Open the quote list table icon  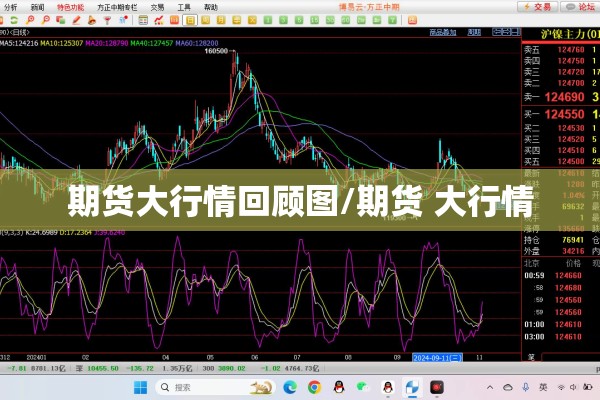(143, 20)
